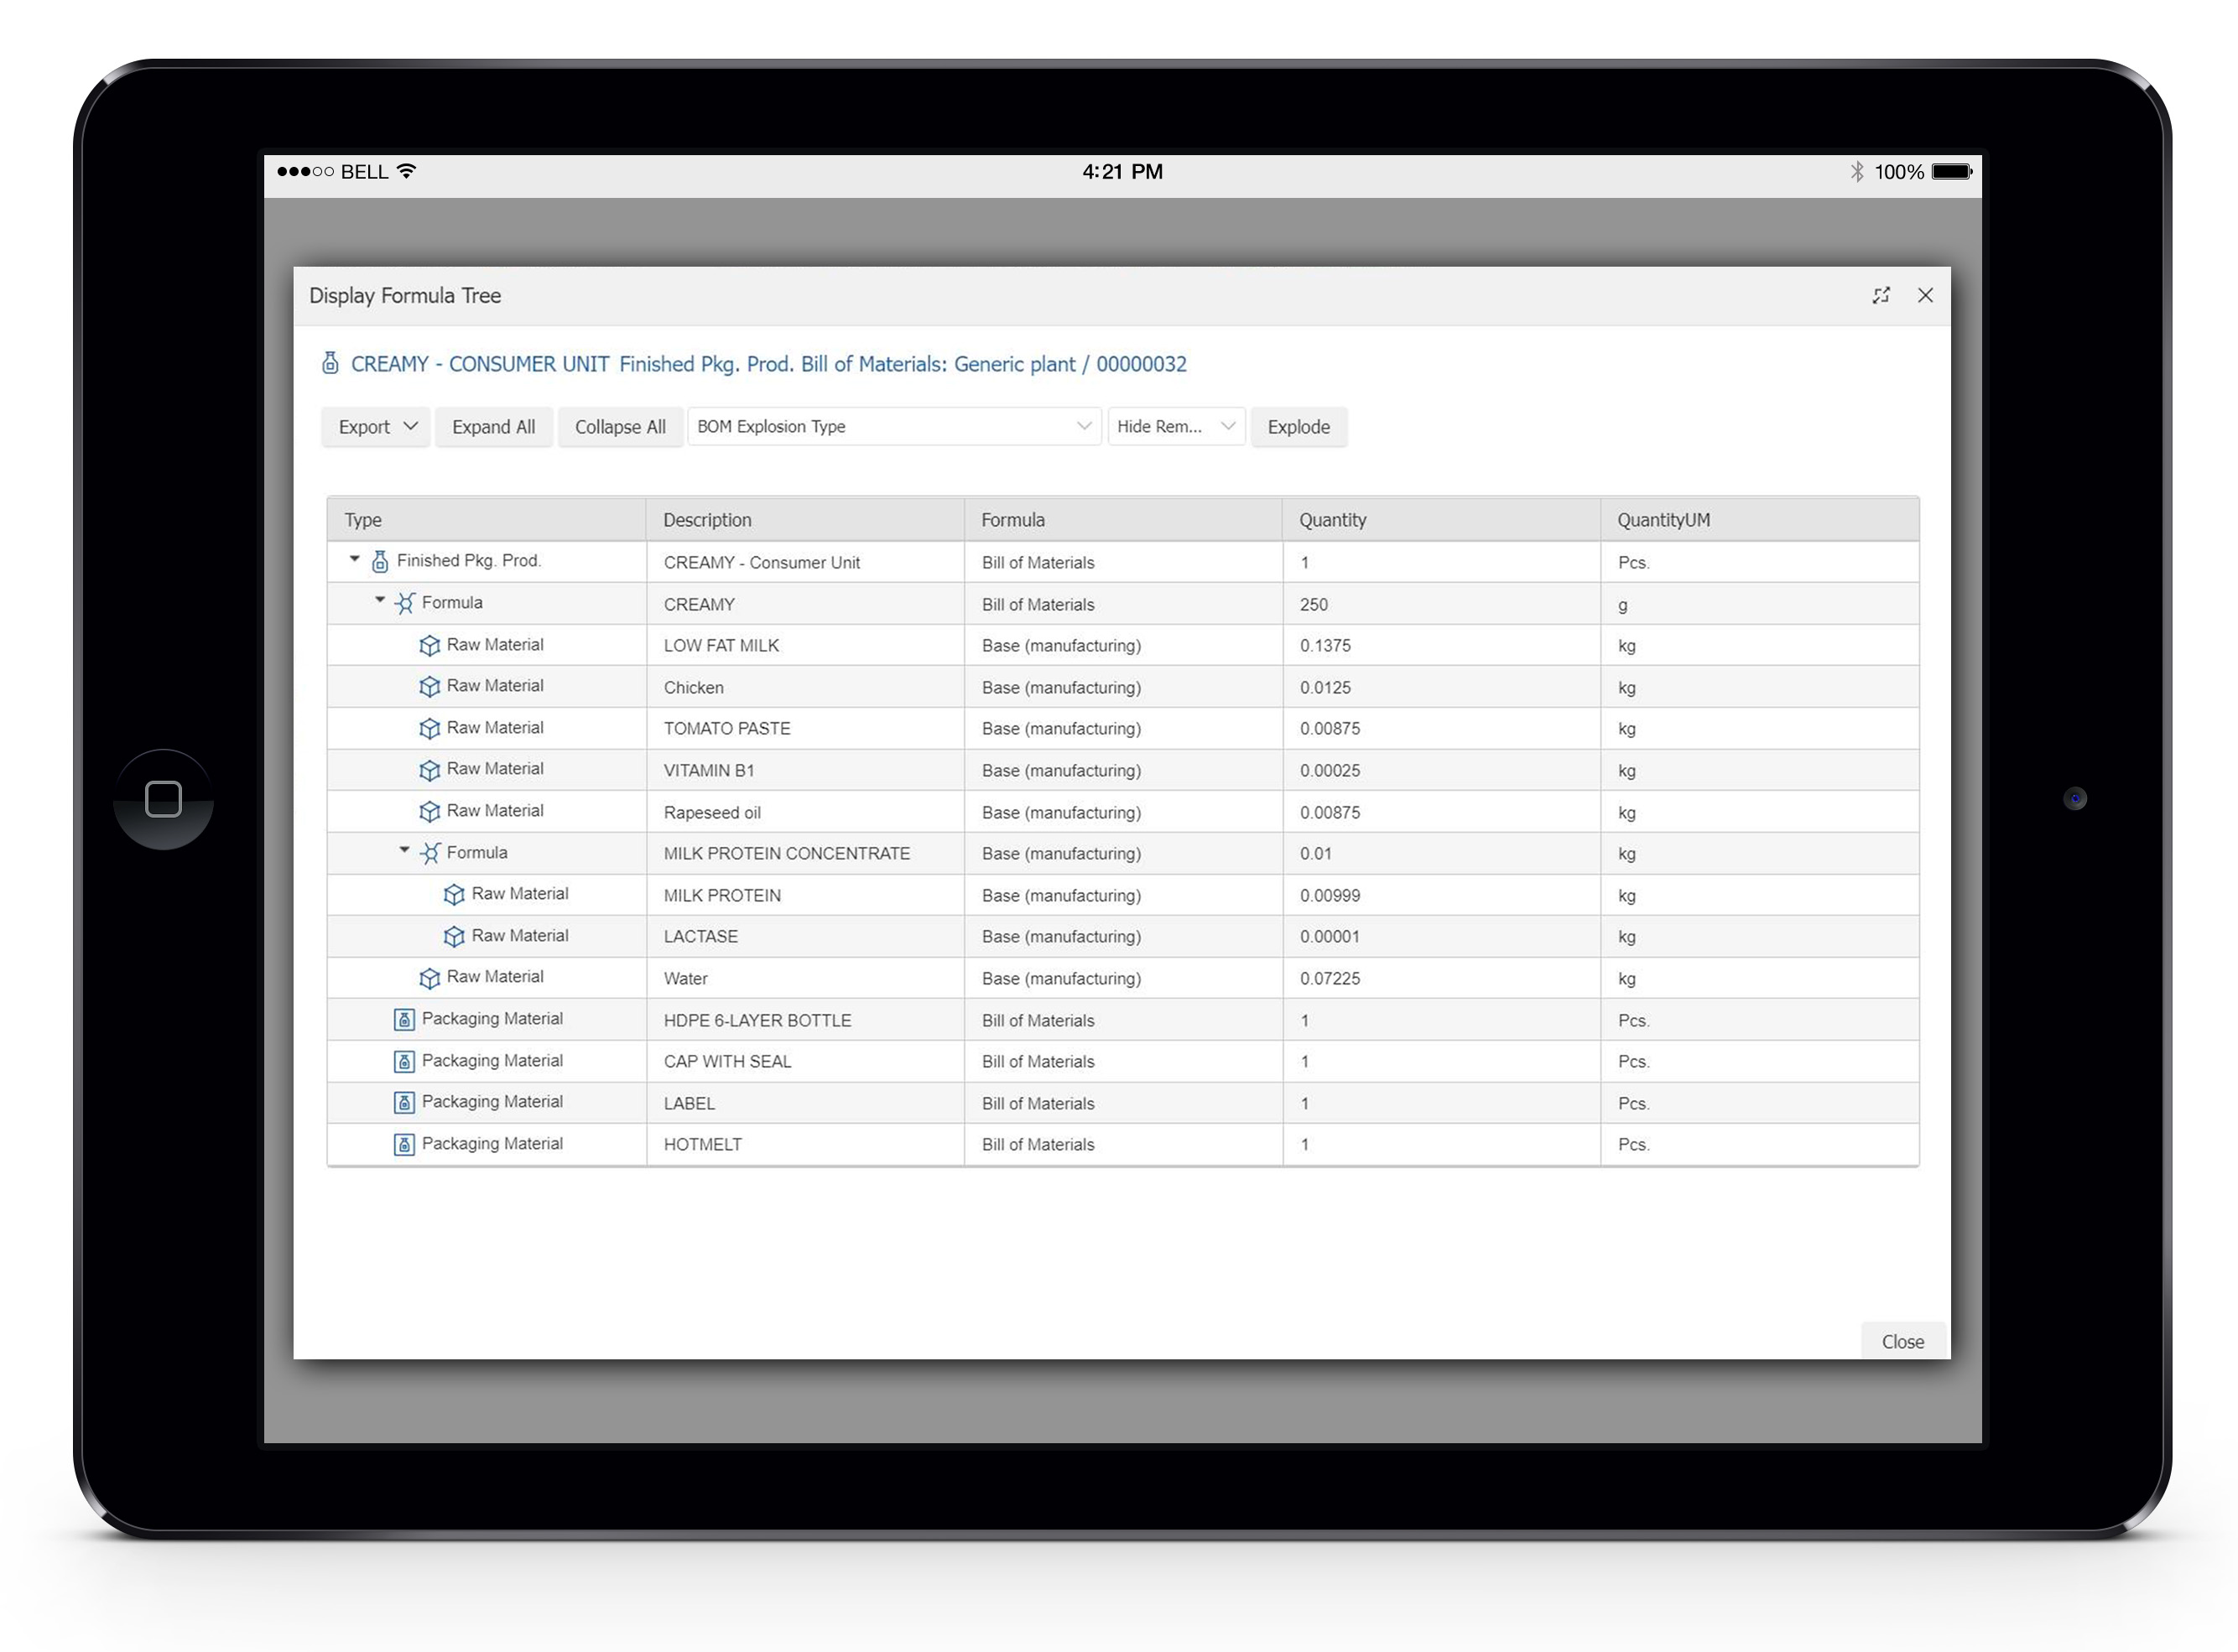Click the MILK PROTEIN CONCENTRATE formula icon
Image resolution: width=2238 pixels, height=1652 pixels.
(x=430, y=853)
